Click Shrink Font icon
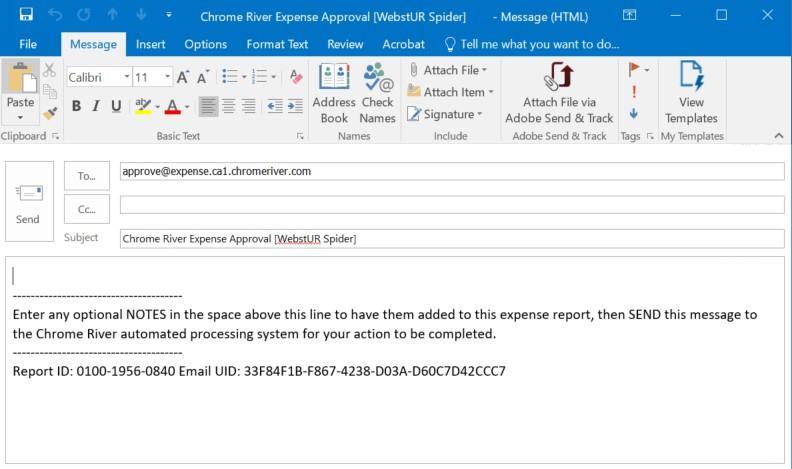This screenshot has width=792, height=469. tap(203, 77)
